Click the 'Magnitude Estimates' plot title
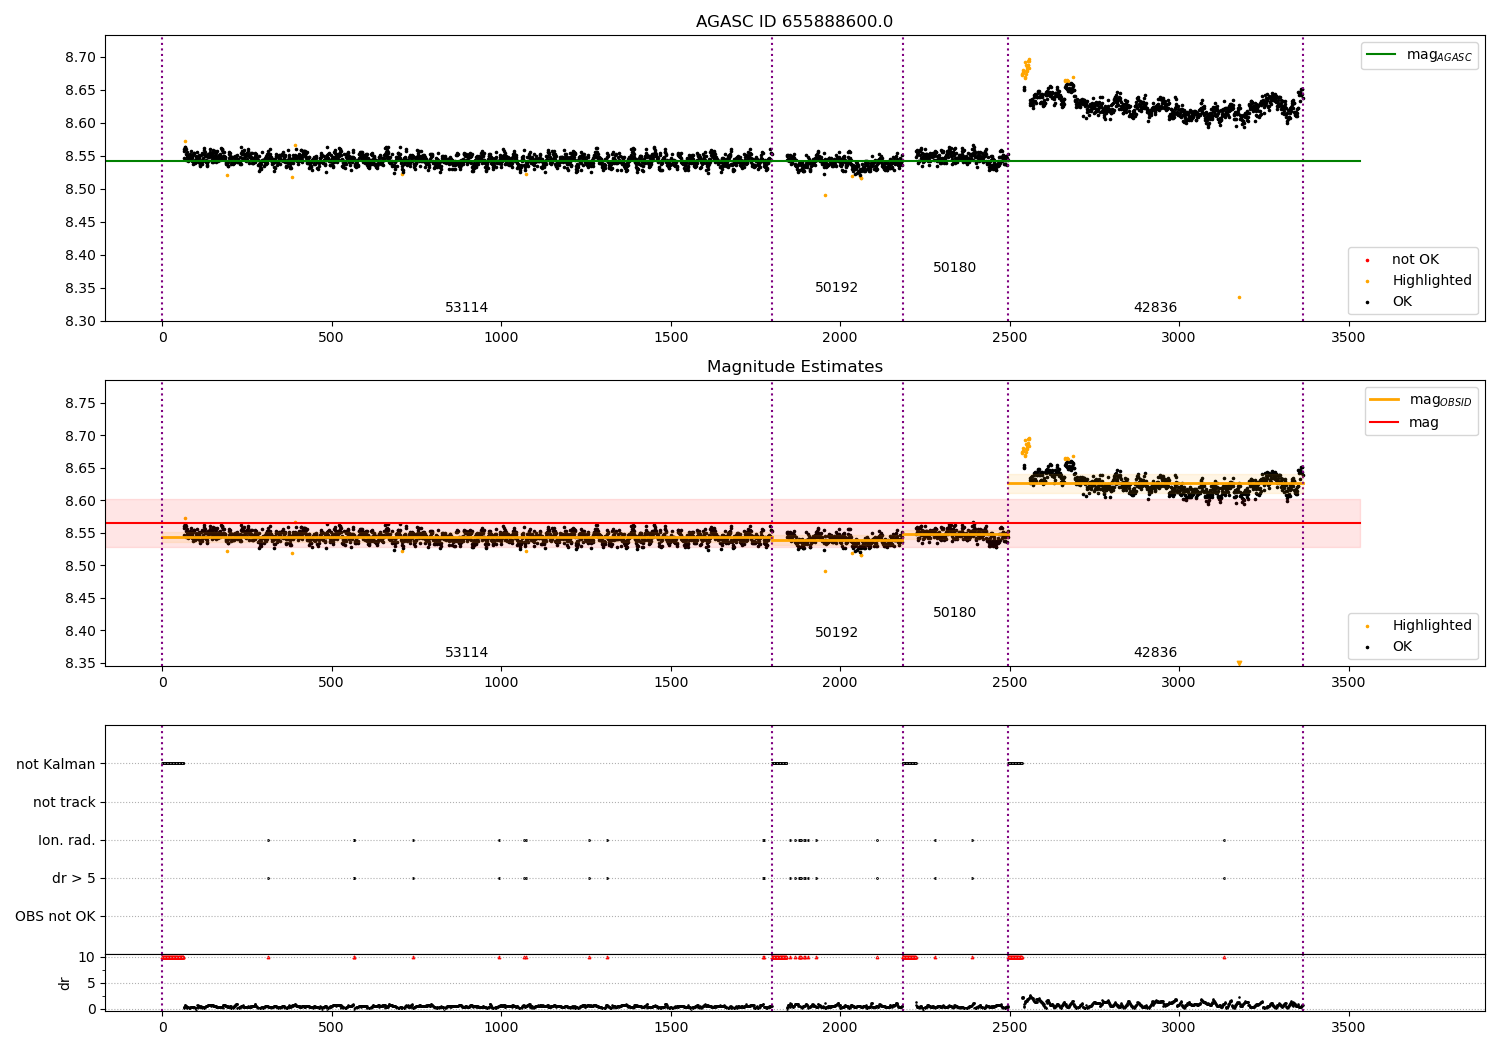This screenshot has height=1050, width=1500. 794,367
